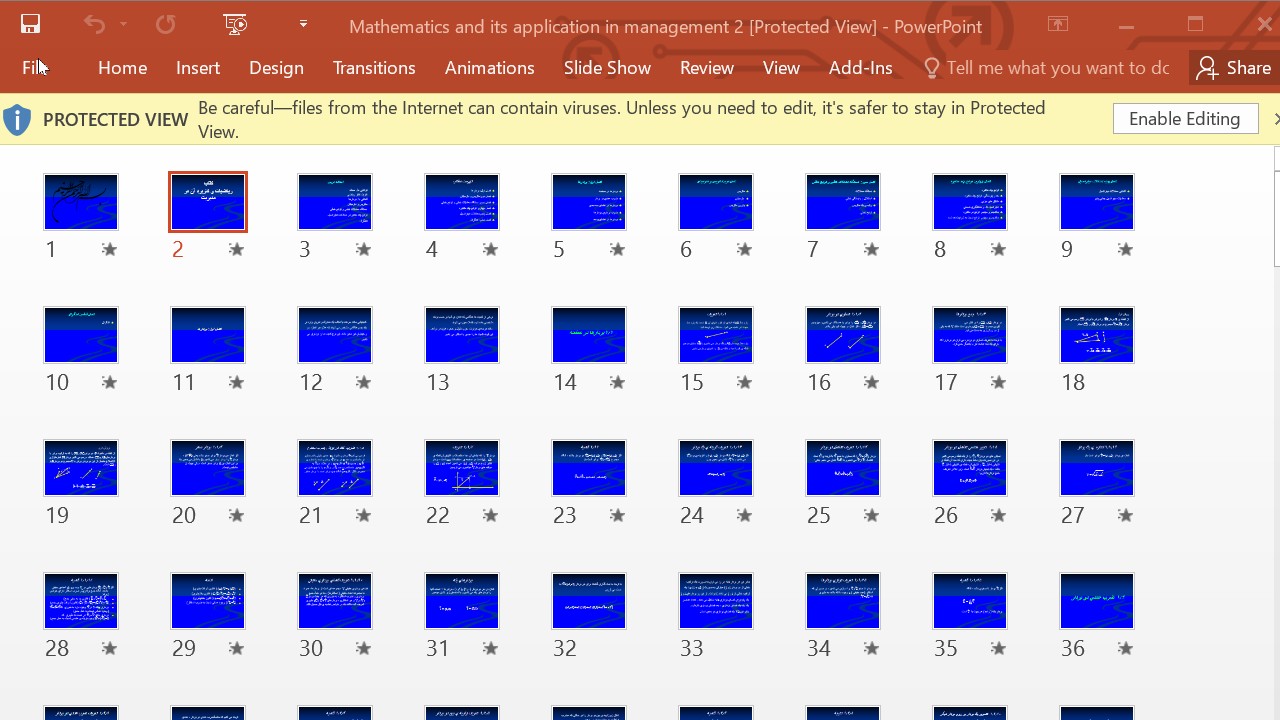Click transition star icon under slide 4
Viewport: 1280px width, 720px height.
coord(490,249)
